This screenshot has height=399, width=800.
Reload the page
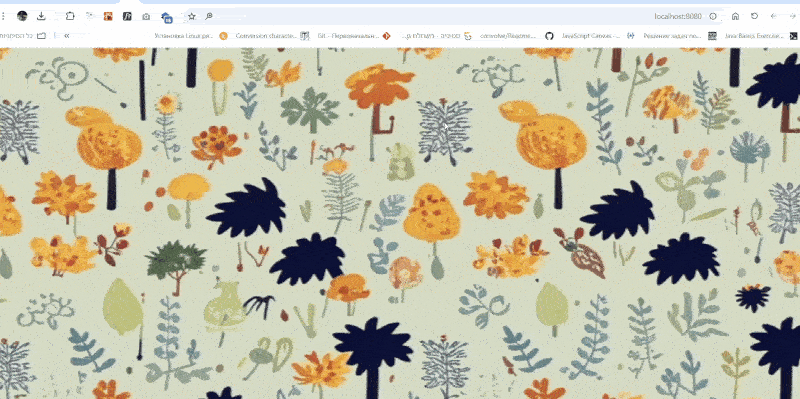pos(754,16)
